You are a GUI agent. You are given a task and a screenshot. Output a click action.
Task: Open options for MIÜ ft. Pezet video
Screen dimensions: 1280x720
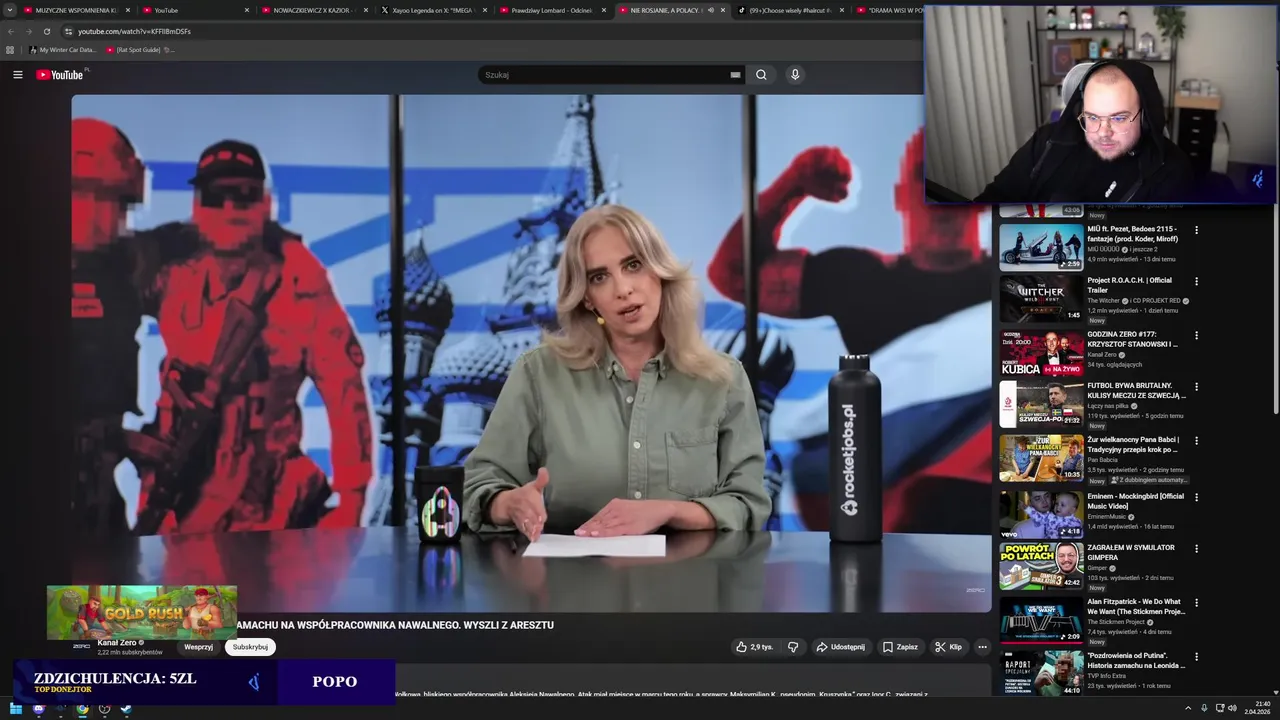[1196, 230]
